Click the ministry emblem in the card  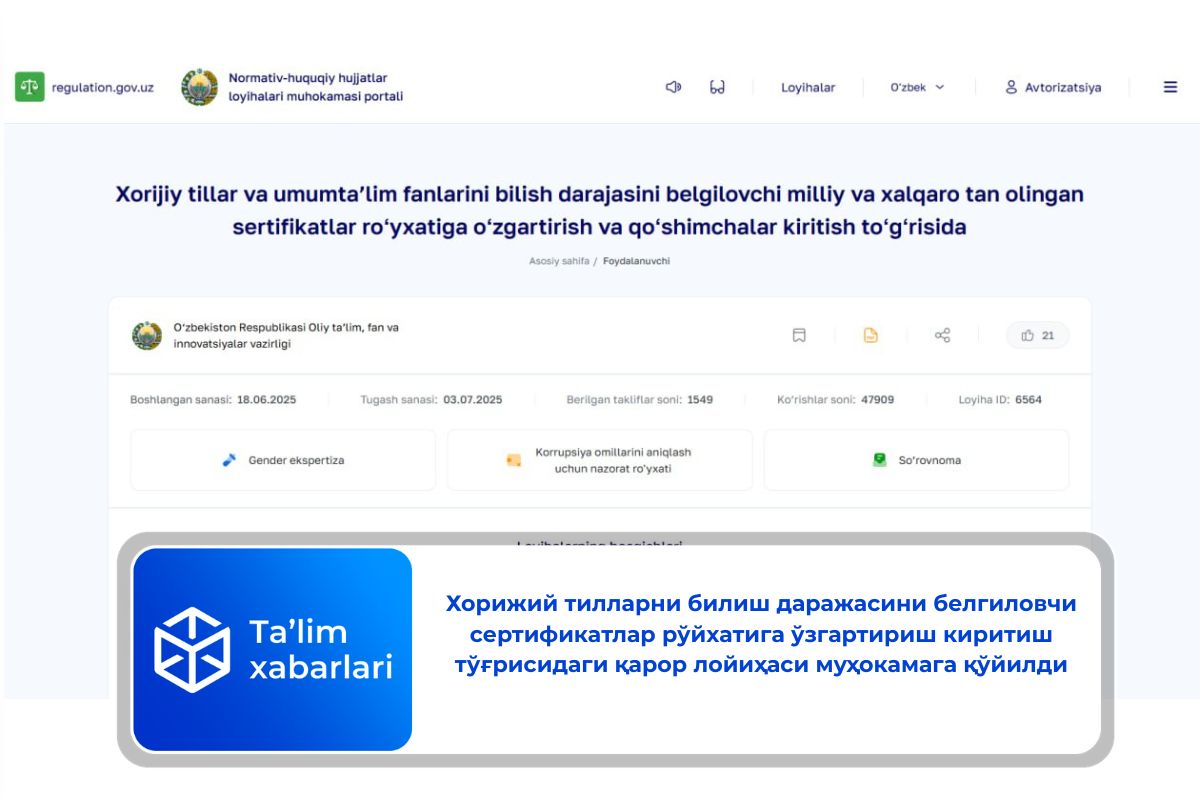[x=147, y=335]
